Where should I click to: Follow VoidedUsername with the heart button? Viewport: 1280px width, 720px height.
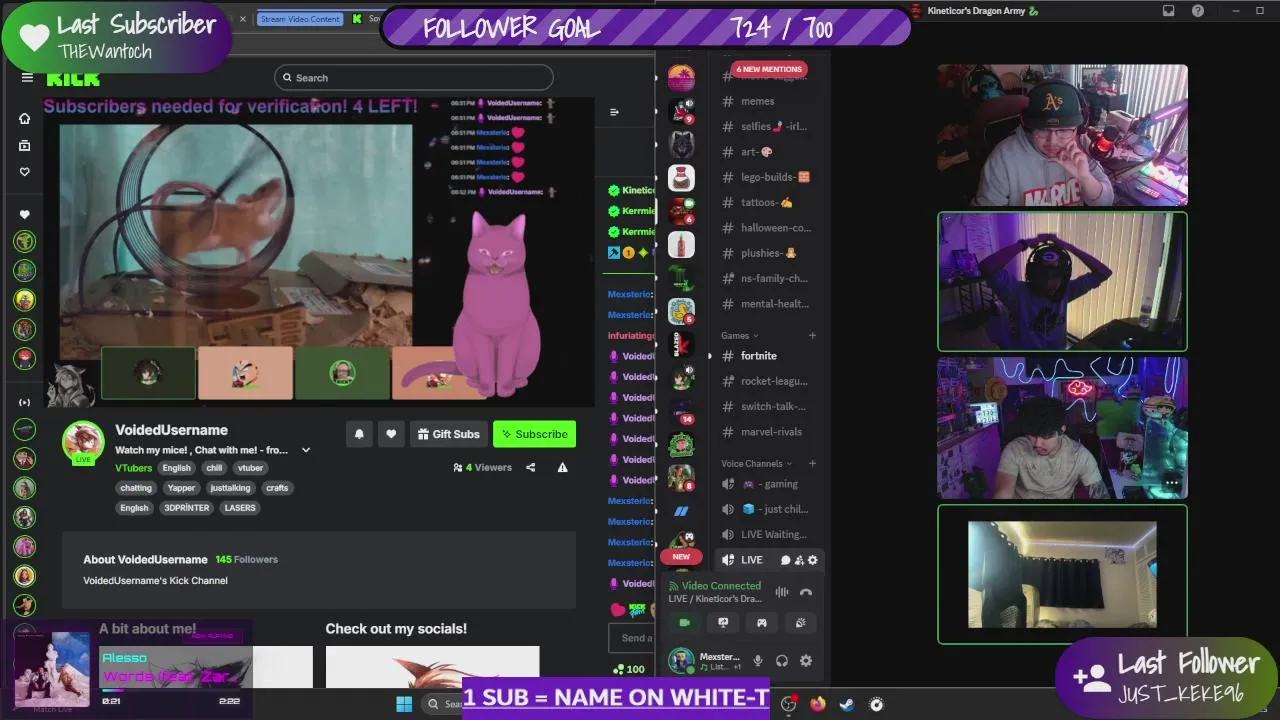pyautogui.click(x=391, y=434)
